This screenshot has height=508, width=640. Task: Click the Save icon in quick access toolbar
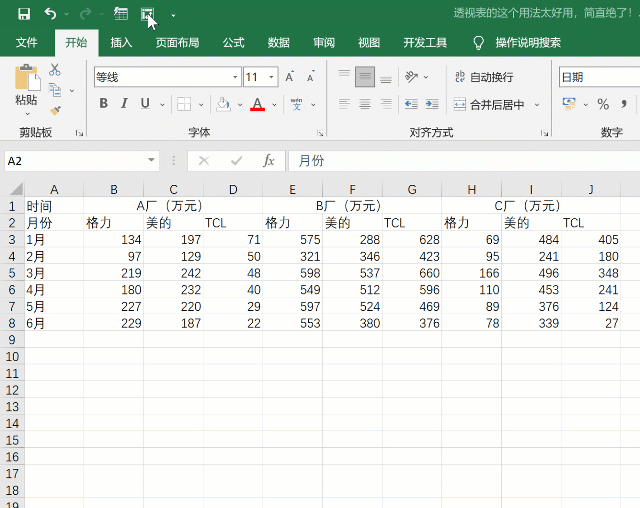(x=24, y=14)
